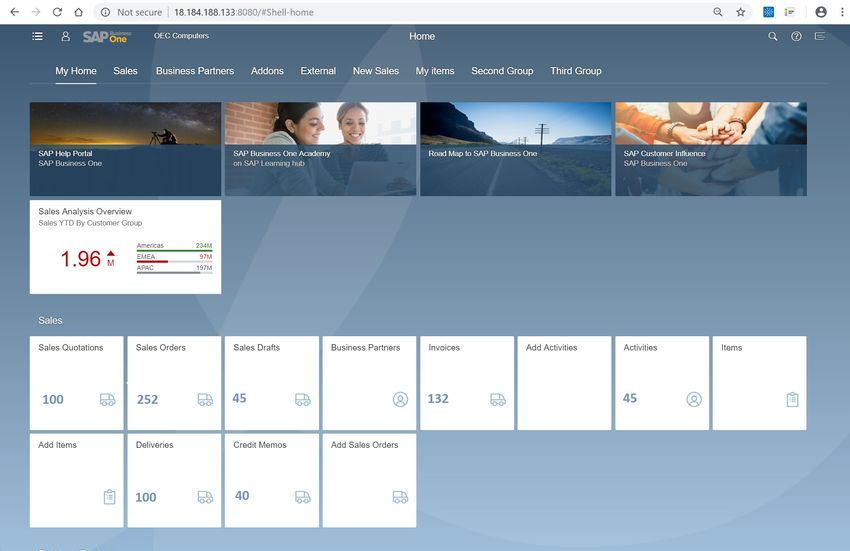Click Not secure site info indicator
The width and height of the screenshot is (850, 551).
pos(131,12)
